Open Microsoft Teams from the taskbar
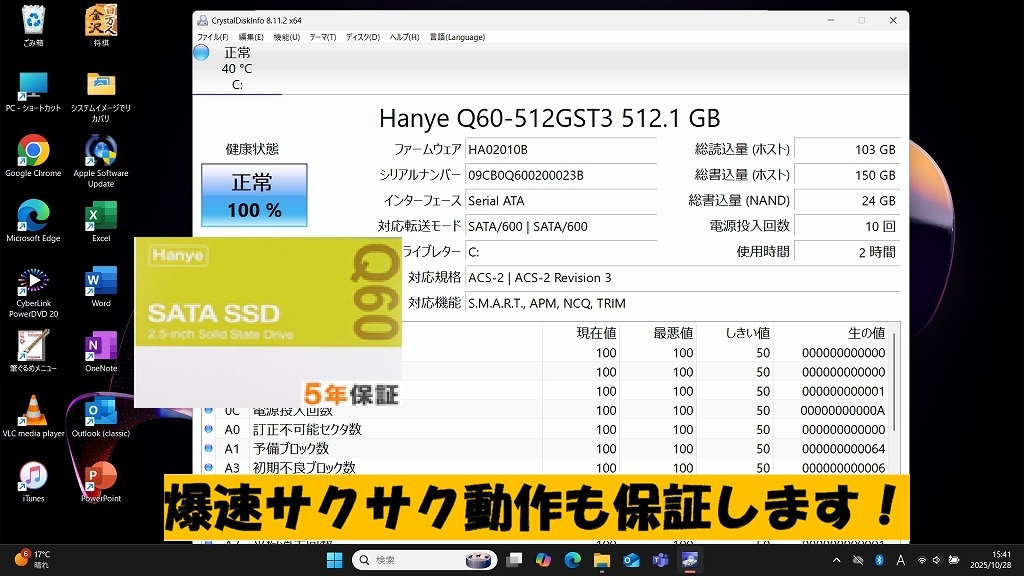1024x576 pixels. pos(660,560)
